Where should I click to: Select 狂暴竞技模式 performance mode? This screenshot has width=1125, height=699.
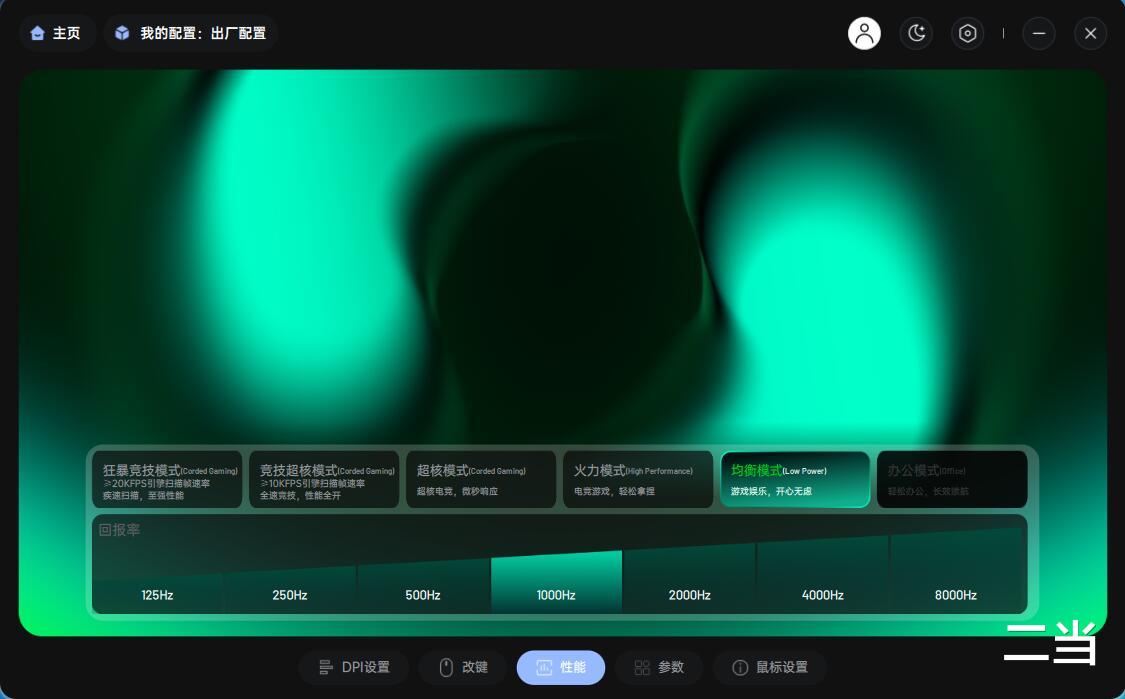tap(167, 479)
